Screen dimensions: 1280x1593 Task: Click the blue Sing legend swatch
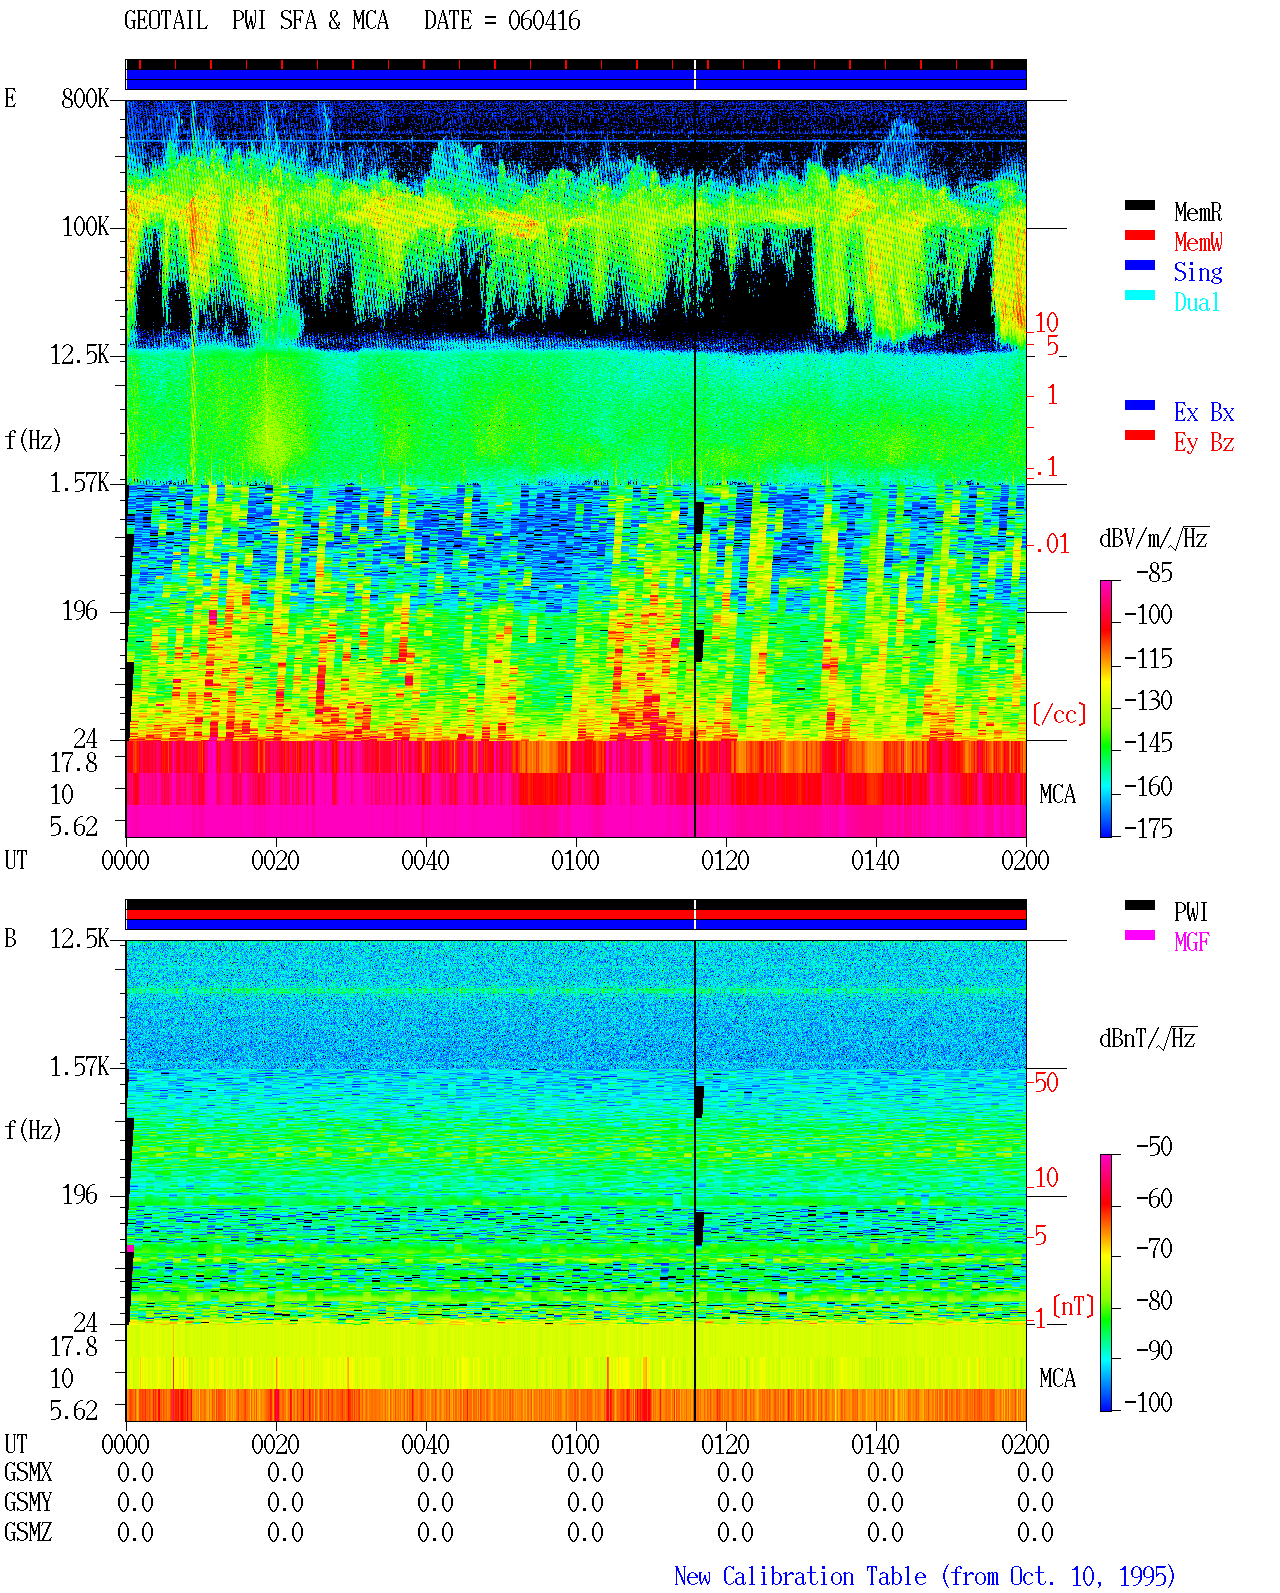(x=1140, y=265)
